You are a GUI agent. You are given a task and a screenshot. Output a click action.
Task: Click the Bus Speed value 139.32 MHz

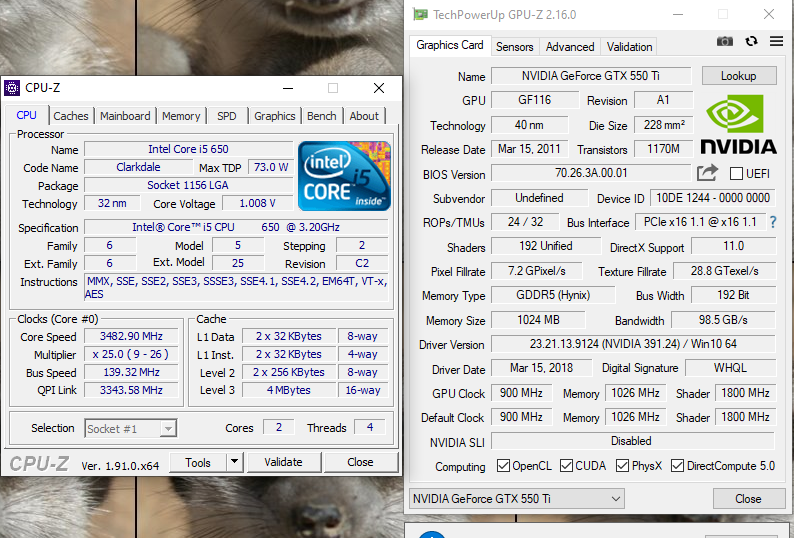[131, 372]
